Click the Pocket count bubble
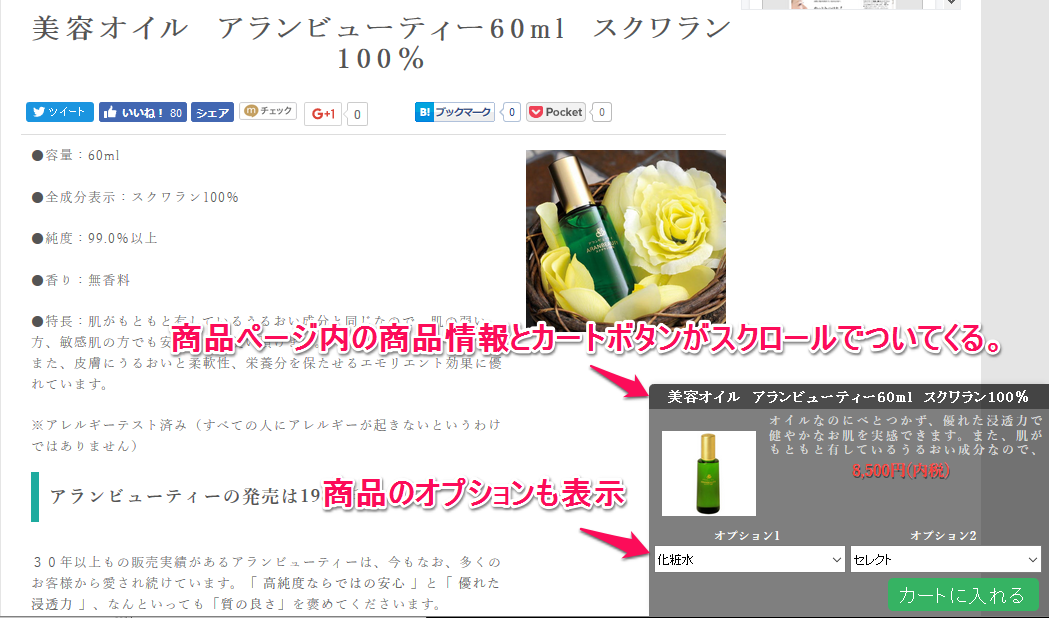 (x=601, y=112)
